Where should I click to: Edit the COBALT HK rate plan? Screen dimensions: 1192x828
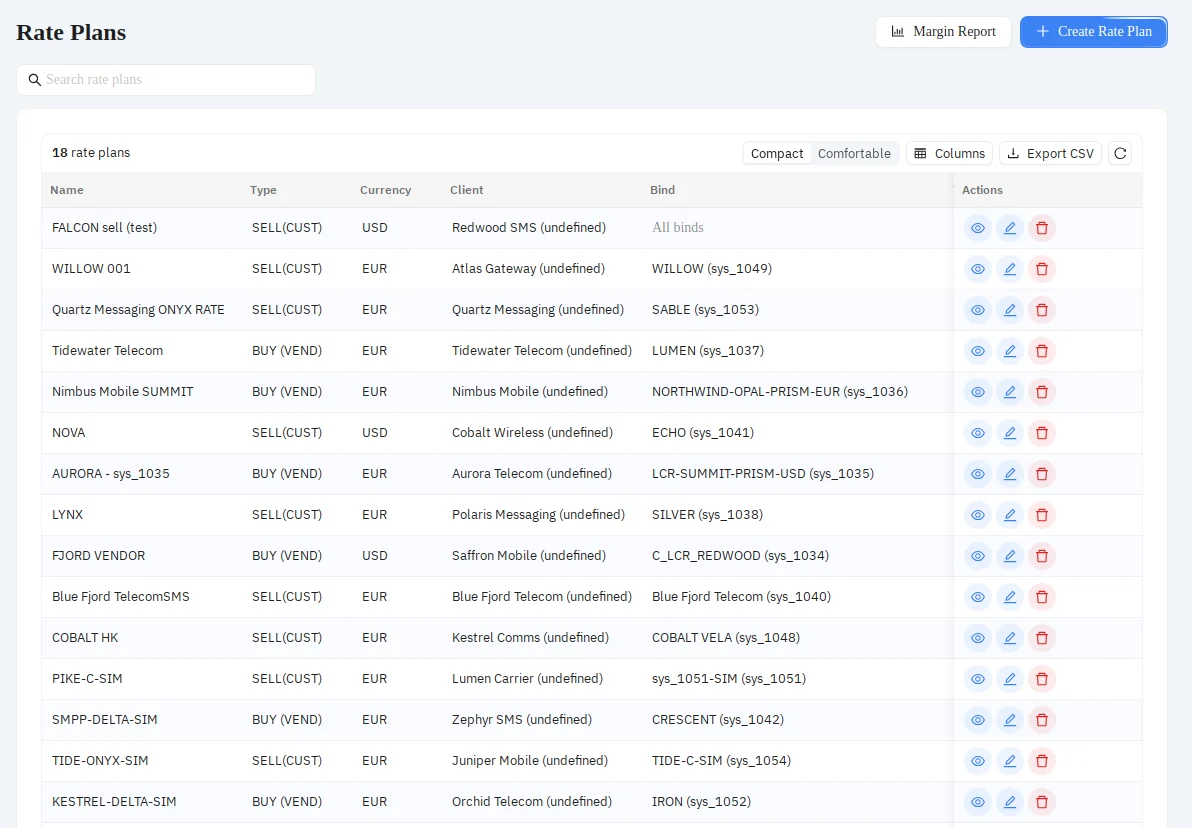pos(1010,639)
